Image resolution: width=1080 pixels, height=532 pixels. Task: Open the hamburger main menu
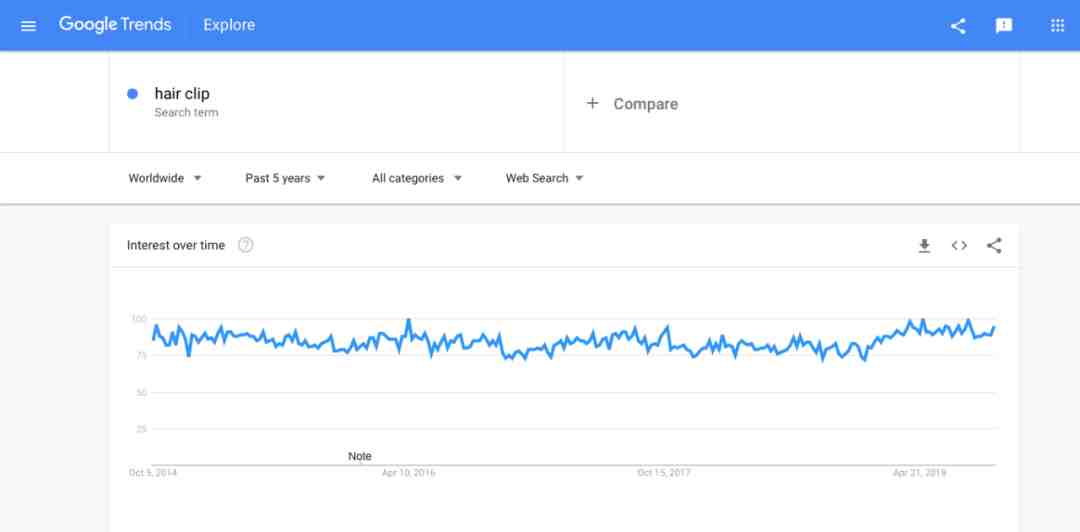click(28, 26)
